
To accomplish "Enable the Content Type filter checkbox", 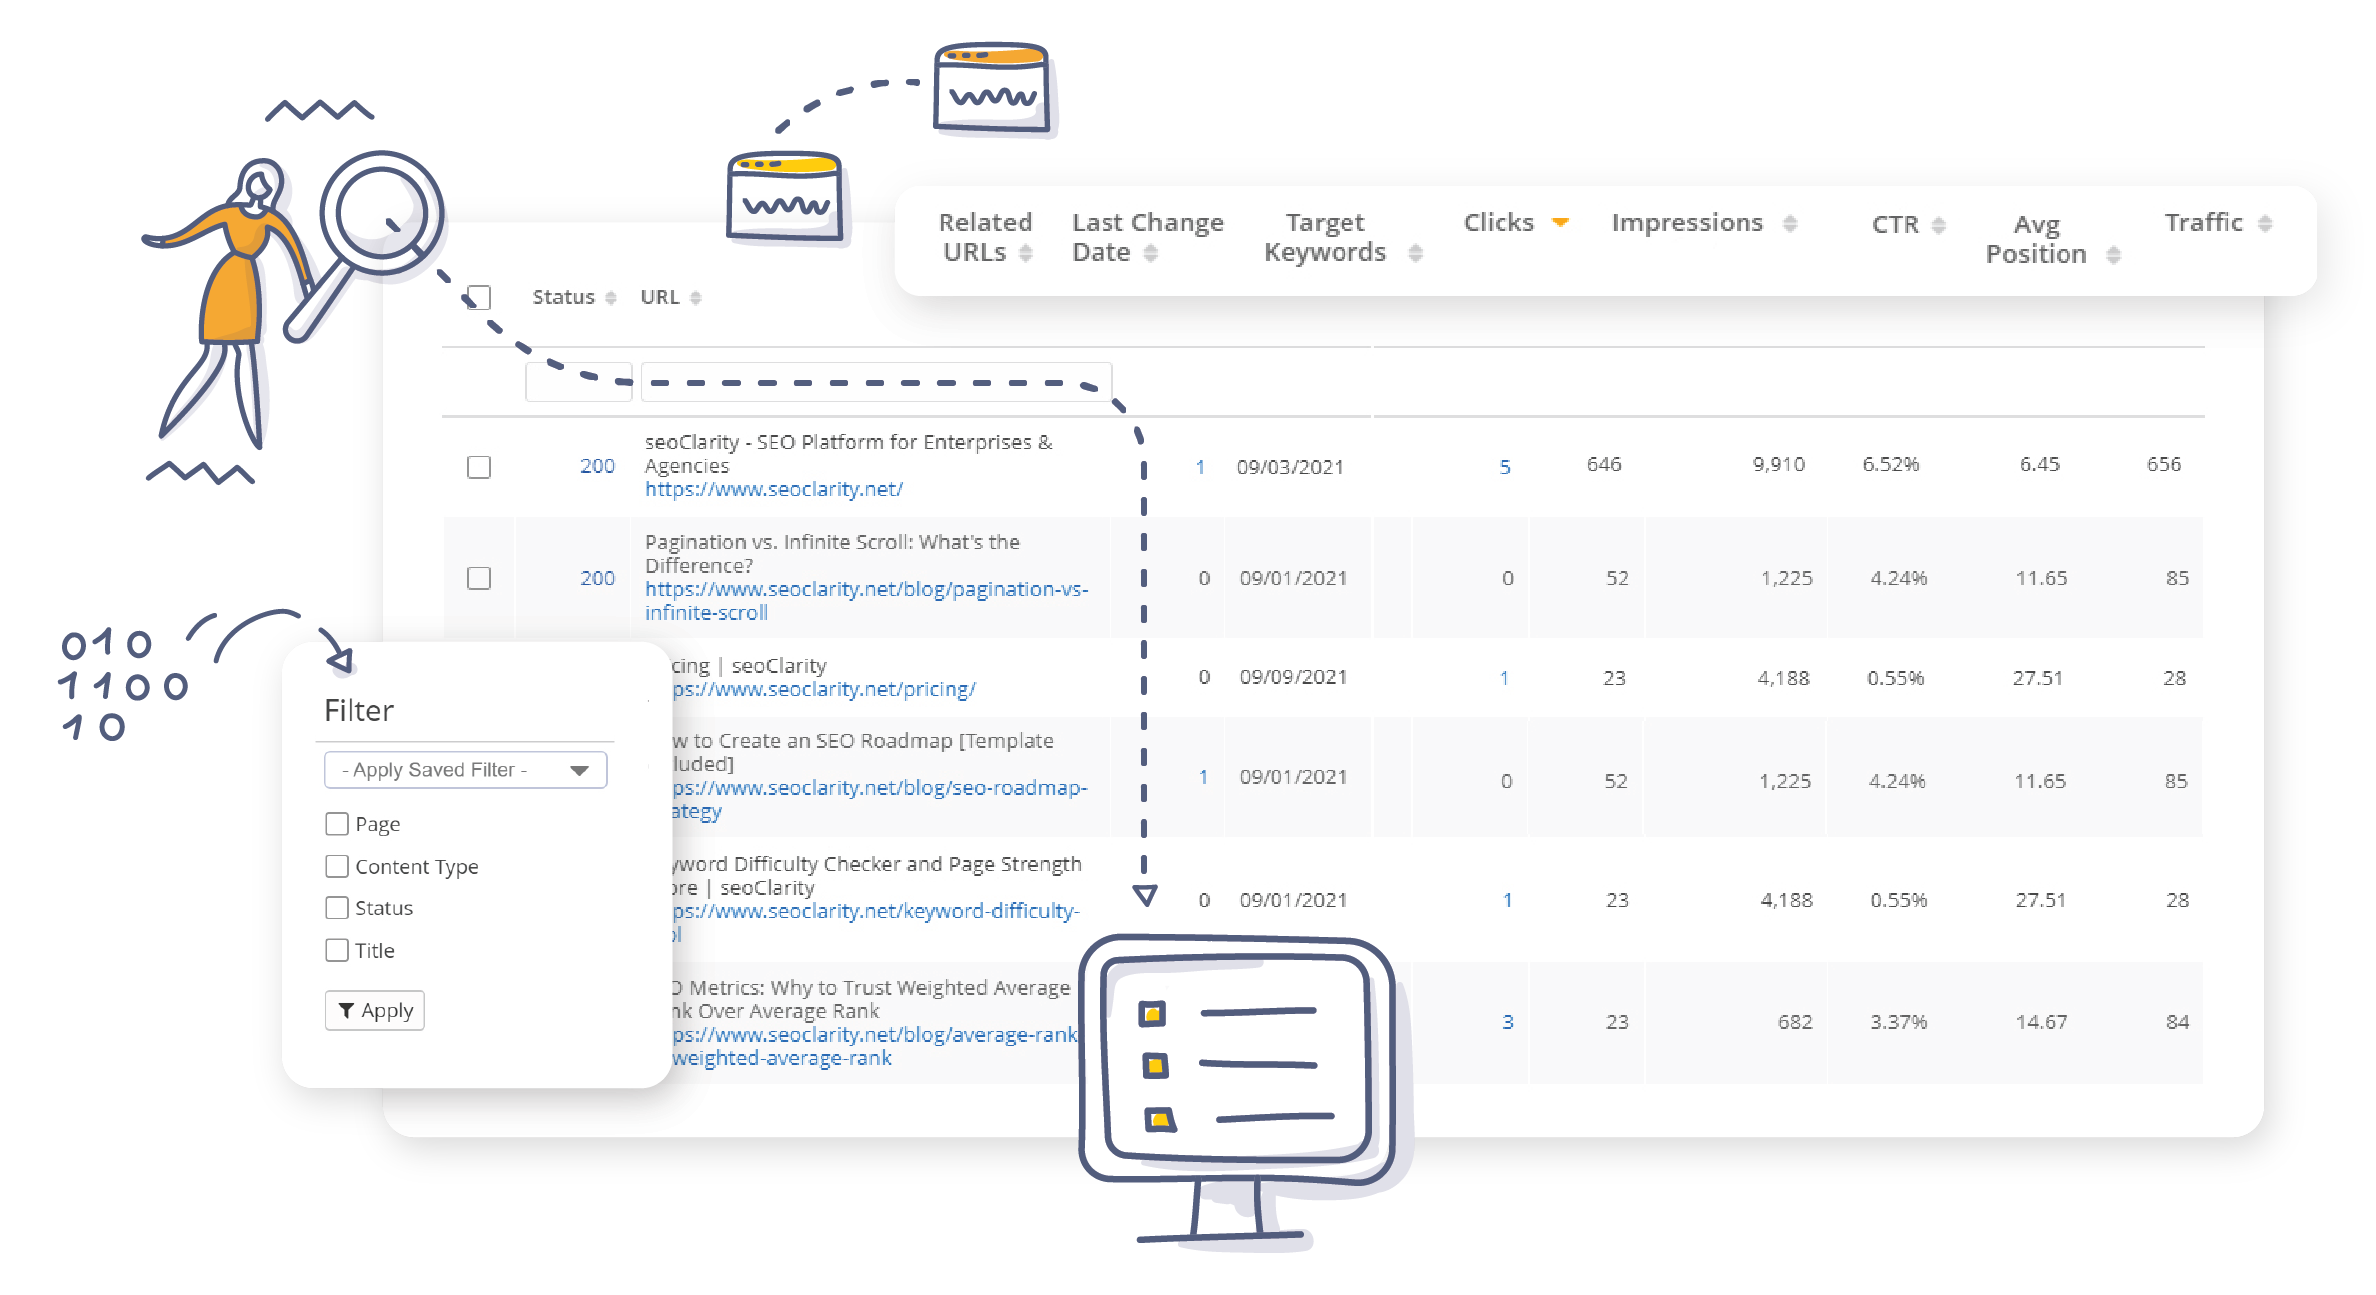I will click(x=337, y=866).
